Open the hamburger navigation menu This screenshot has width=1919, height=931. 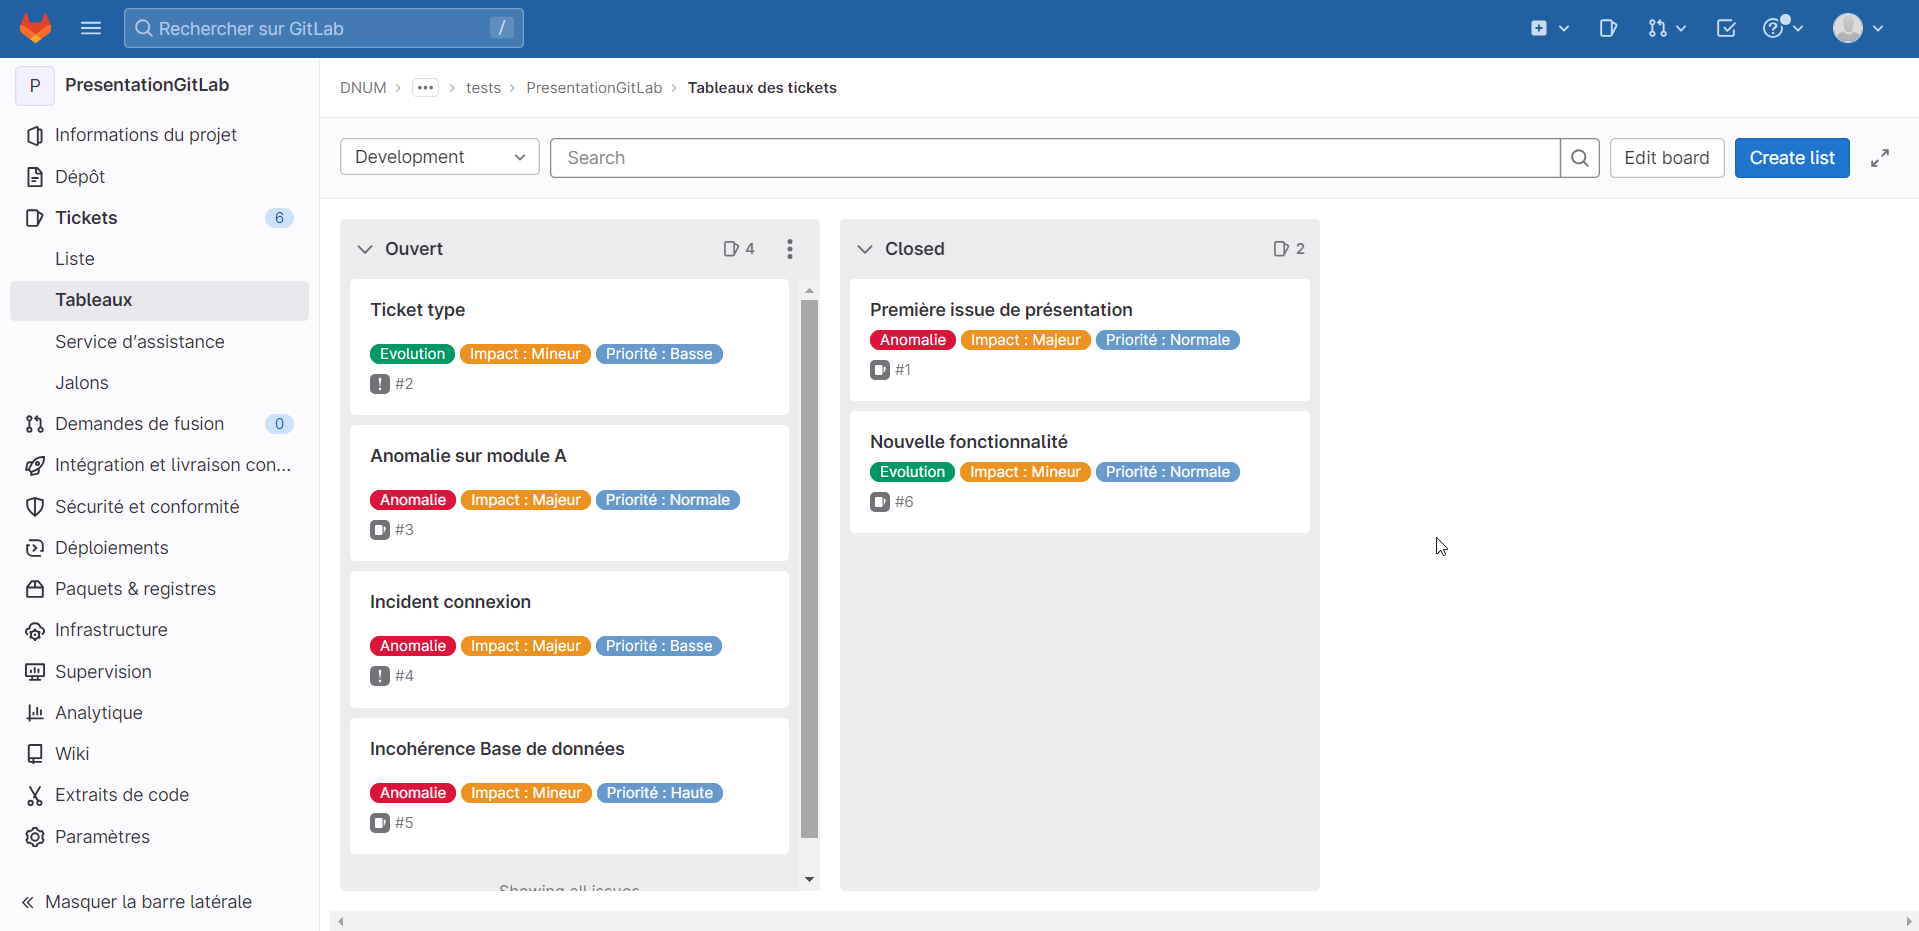[x=91, y=28]
